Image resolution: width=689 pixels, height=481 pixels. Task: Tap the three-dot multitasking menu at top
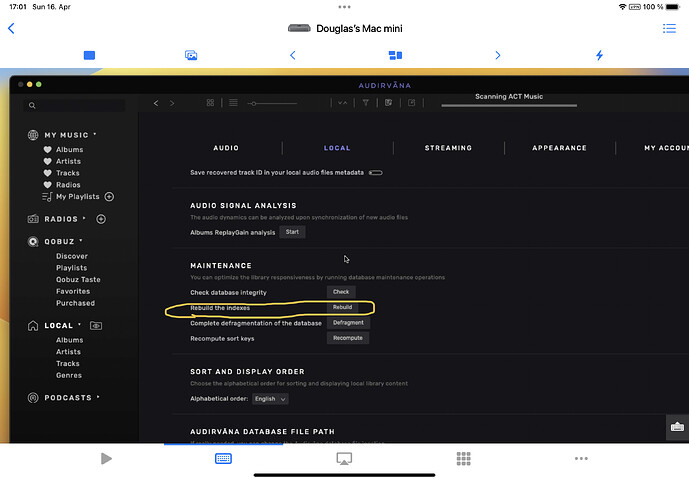pyautogui.click(x=344, y=7)
